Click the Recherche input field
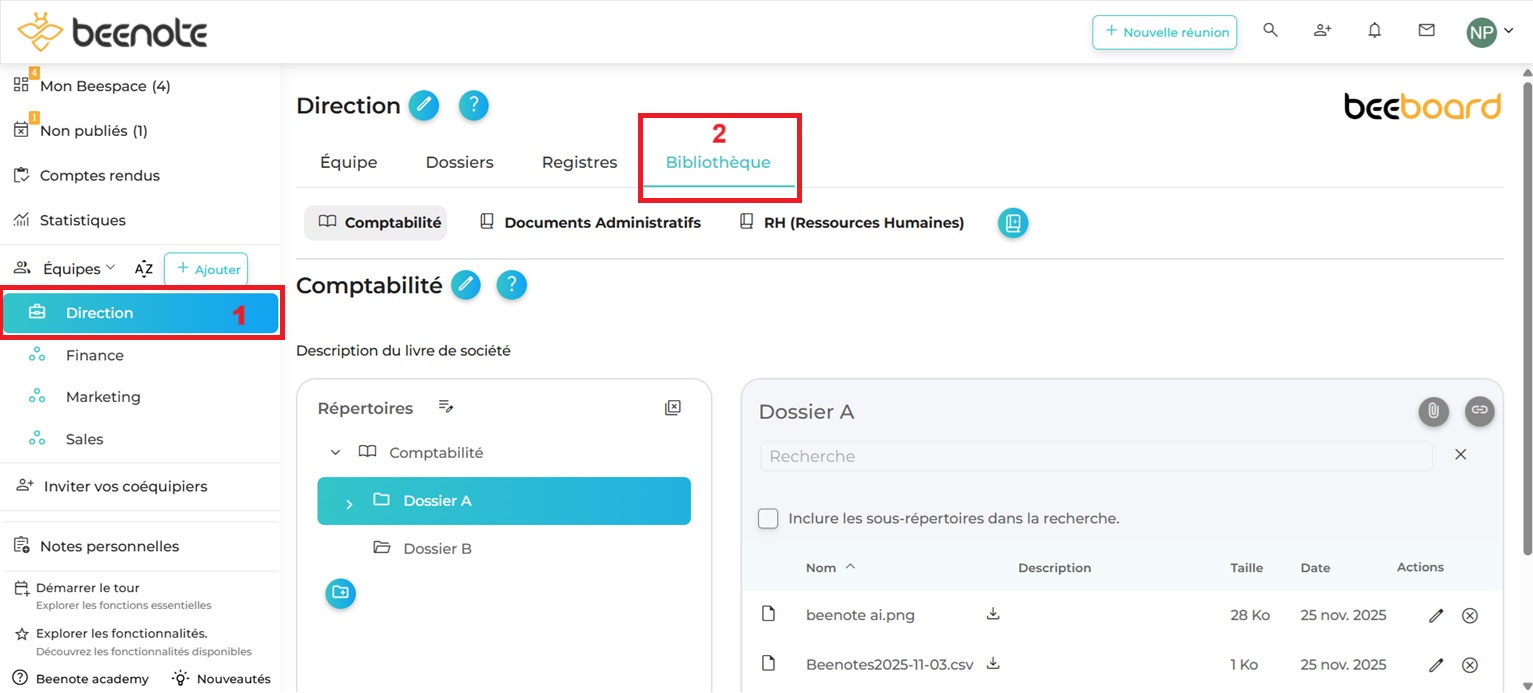1533x693 pixels. point(1095,456)
